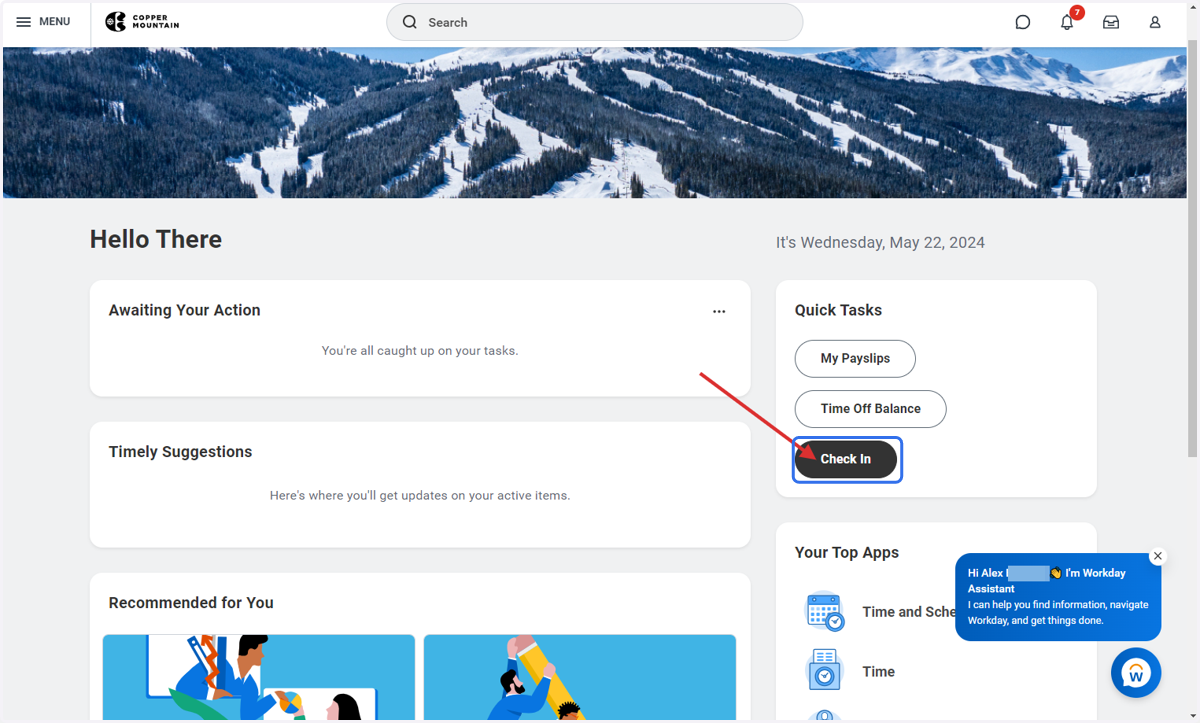Click the Quick Tasks heading
This screenshot has width=1200, height=723.
(838, 310)
